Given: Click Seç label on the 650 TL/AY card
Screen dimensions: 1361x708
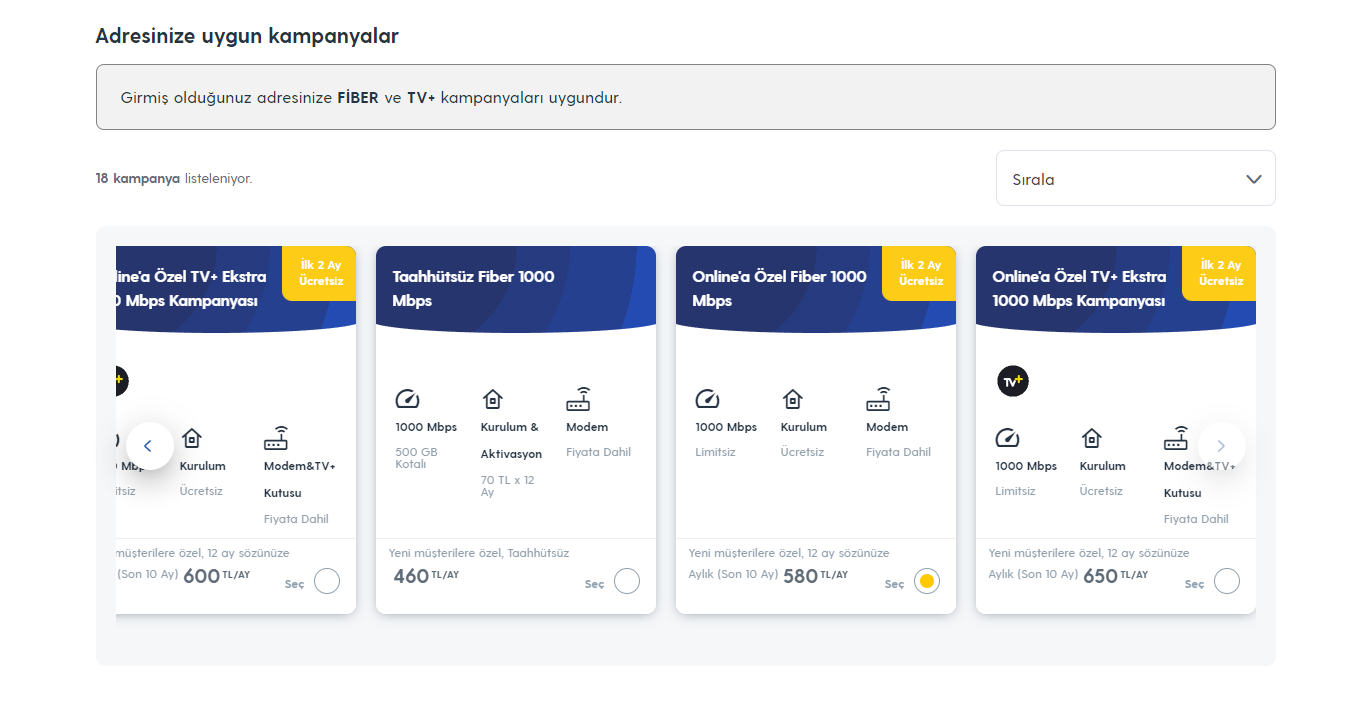Looking at the screenshot, I should click(1194, 584).
